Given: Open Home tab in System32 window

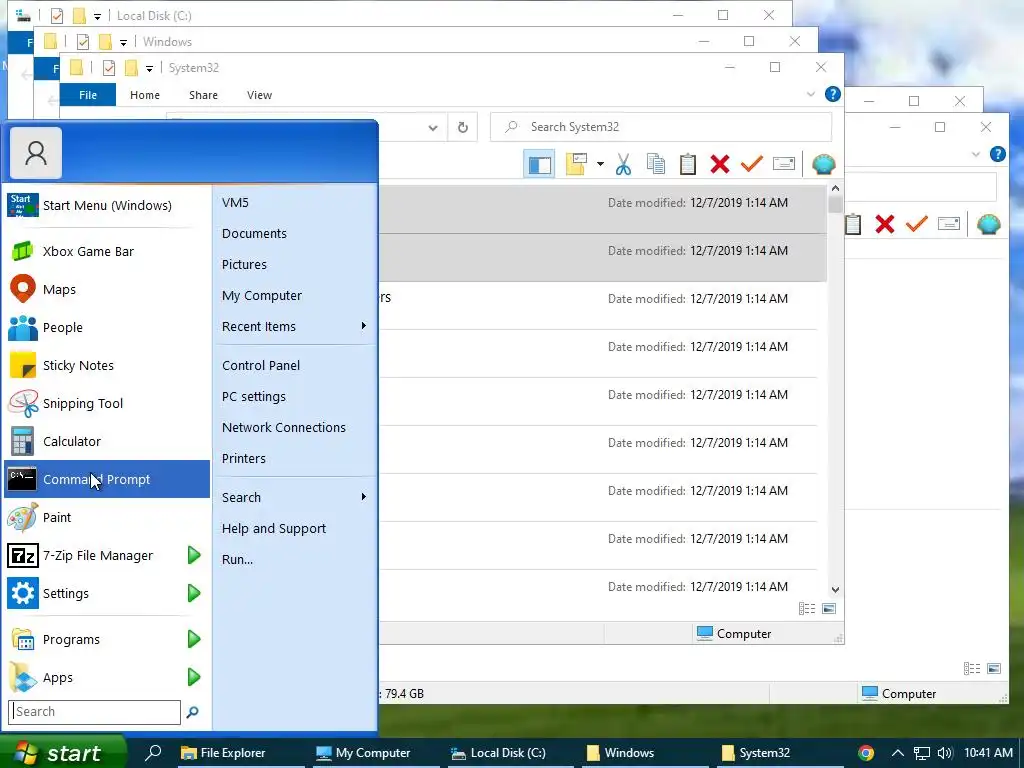Looking at the screenshot, I should (x=145, y=95).
